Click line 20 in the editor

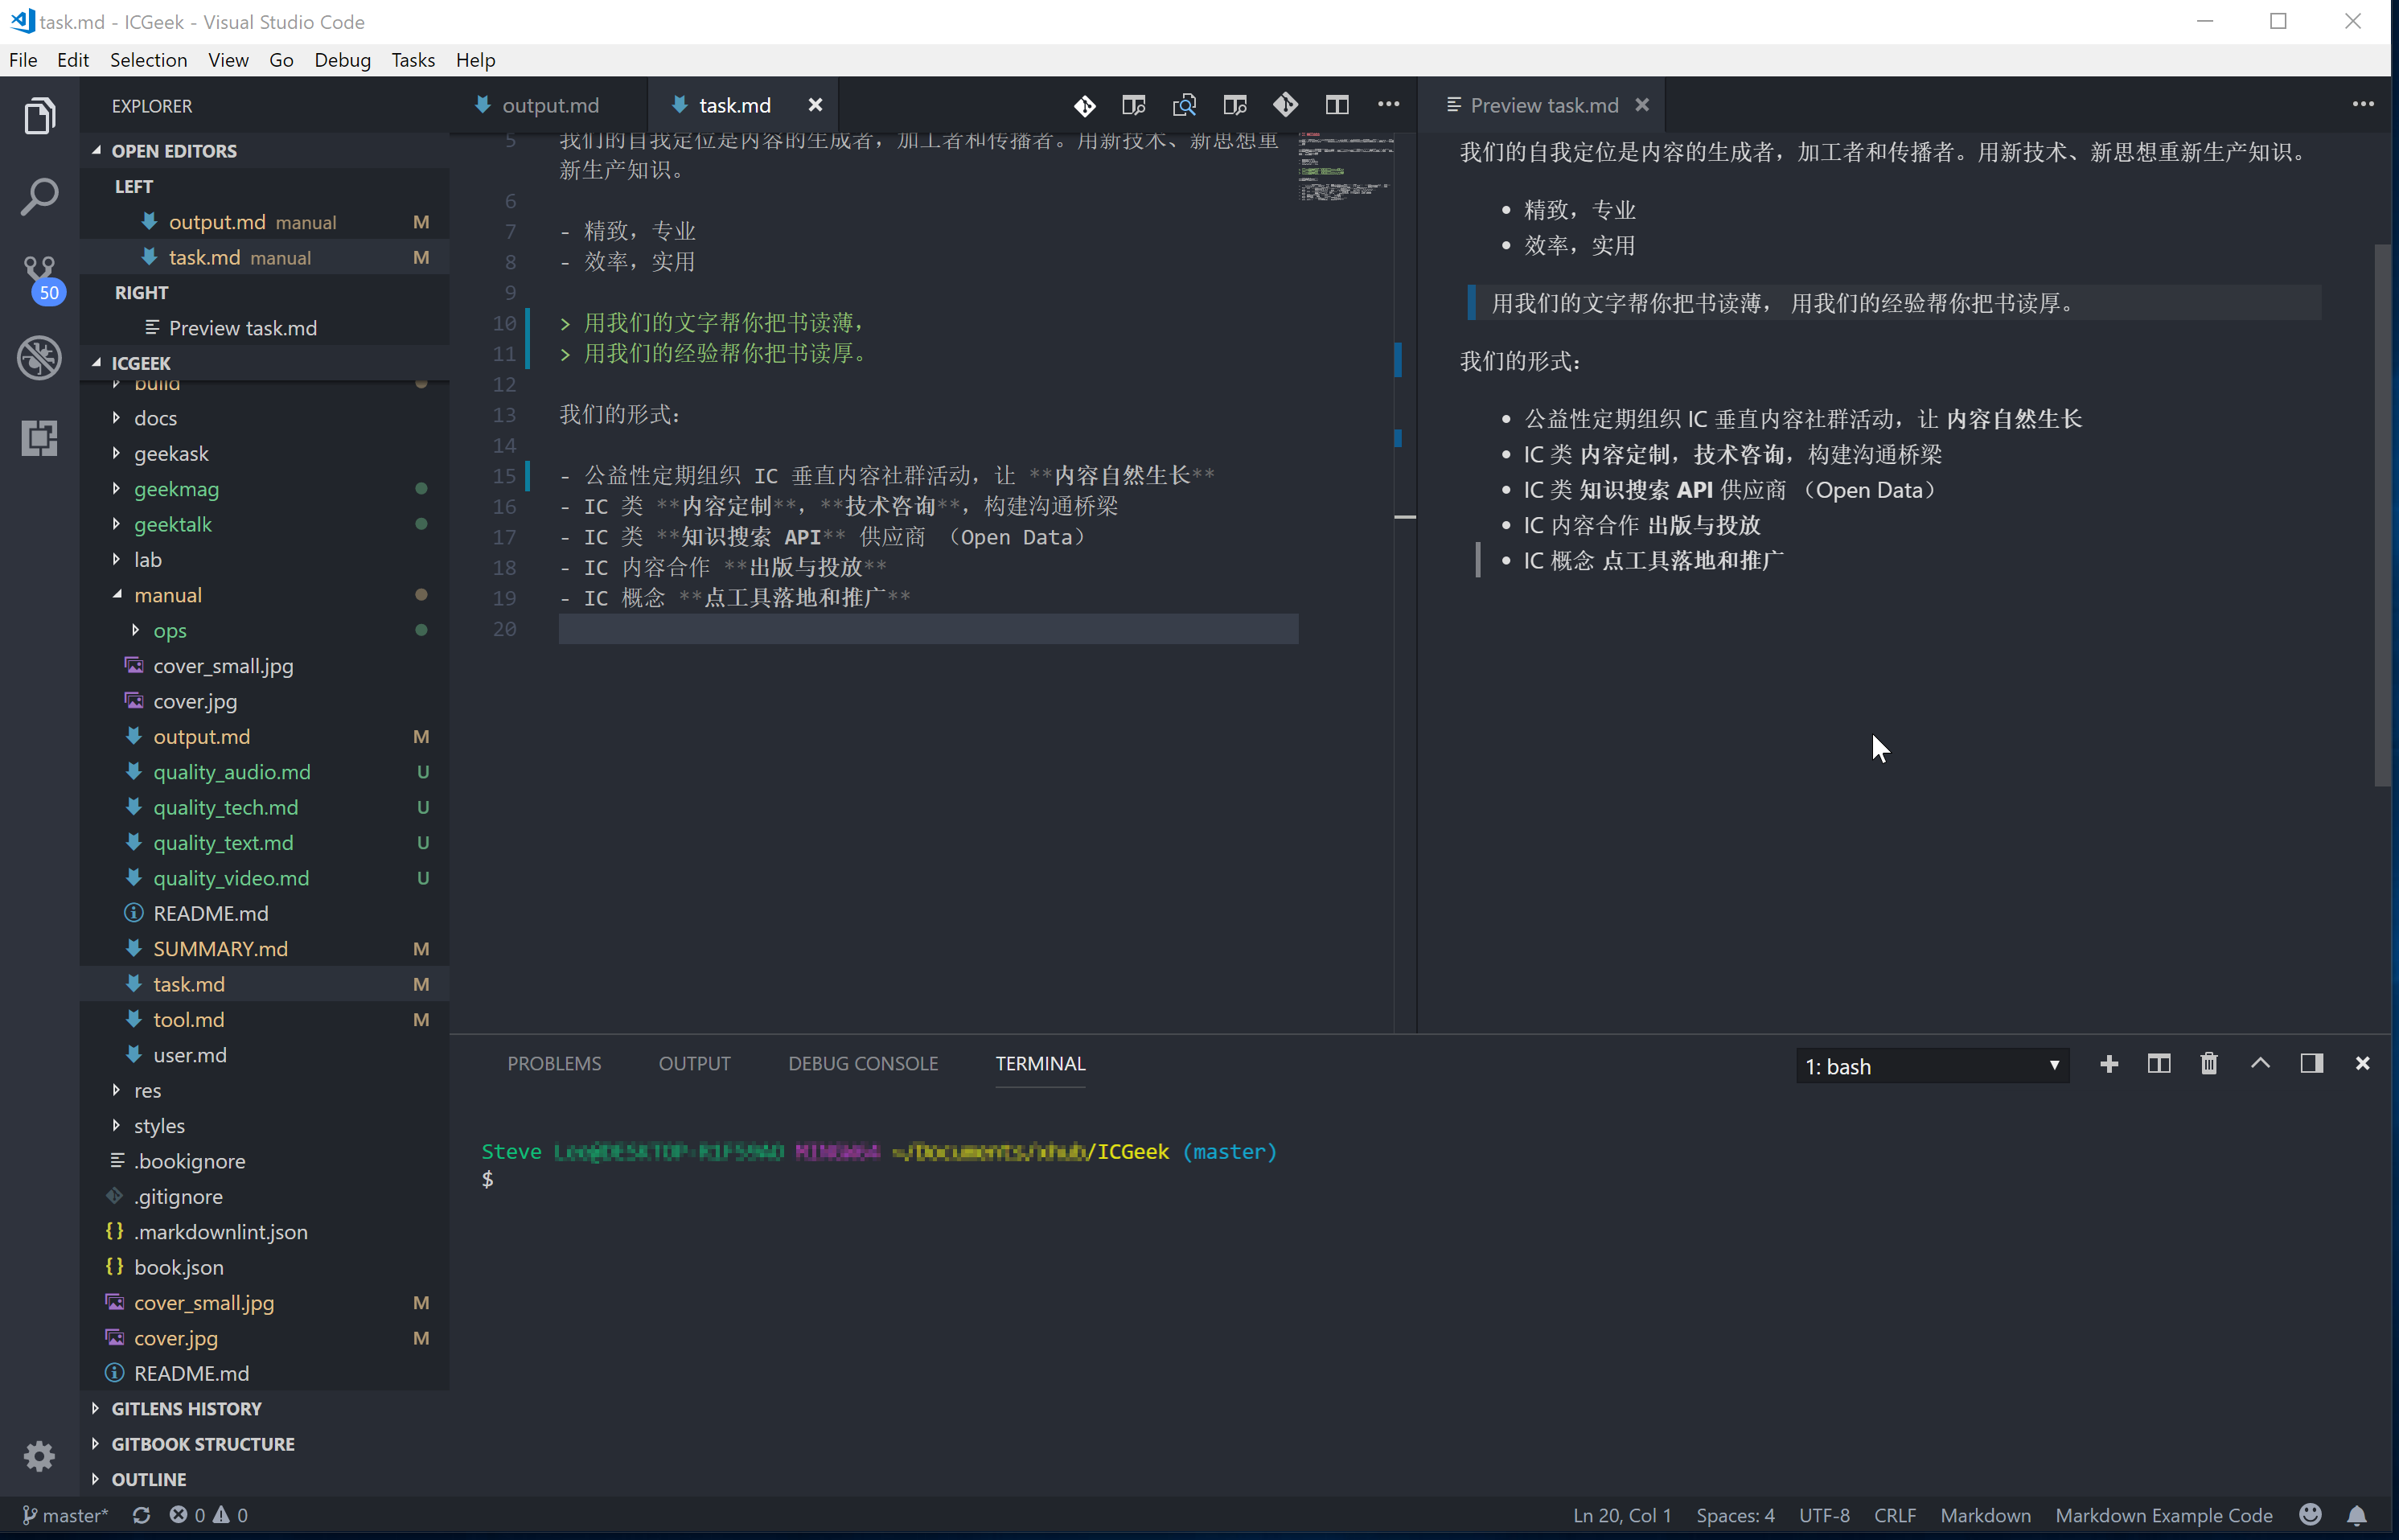pyautogui.click(x=928, y=629)
